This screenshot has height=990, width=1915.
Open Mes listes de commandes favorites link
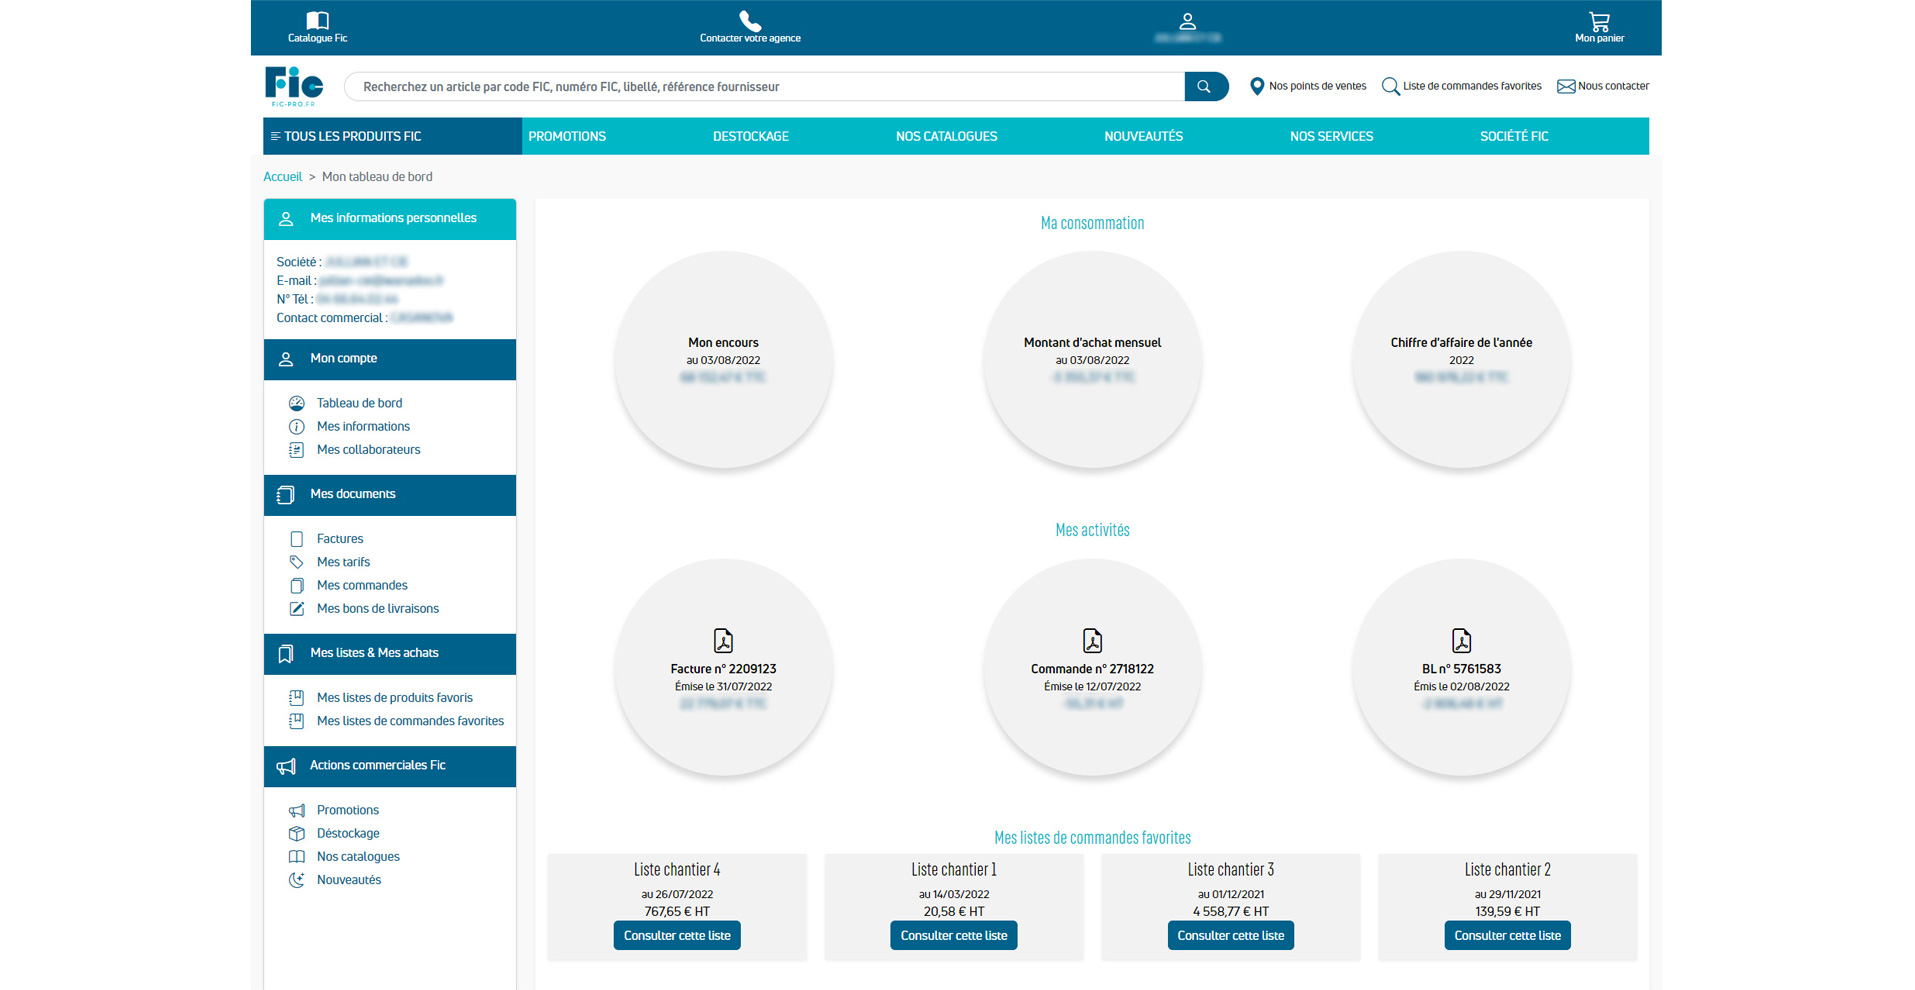410,721
